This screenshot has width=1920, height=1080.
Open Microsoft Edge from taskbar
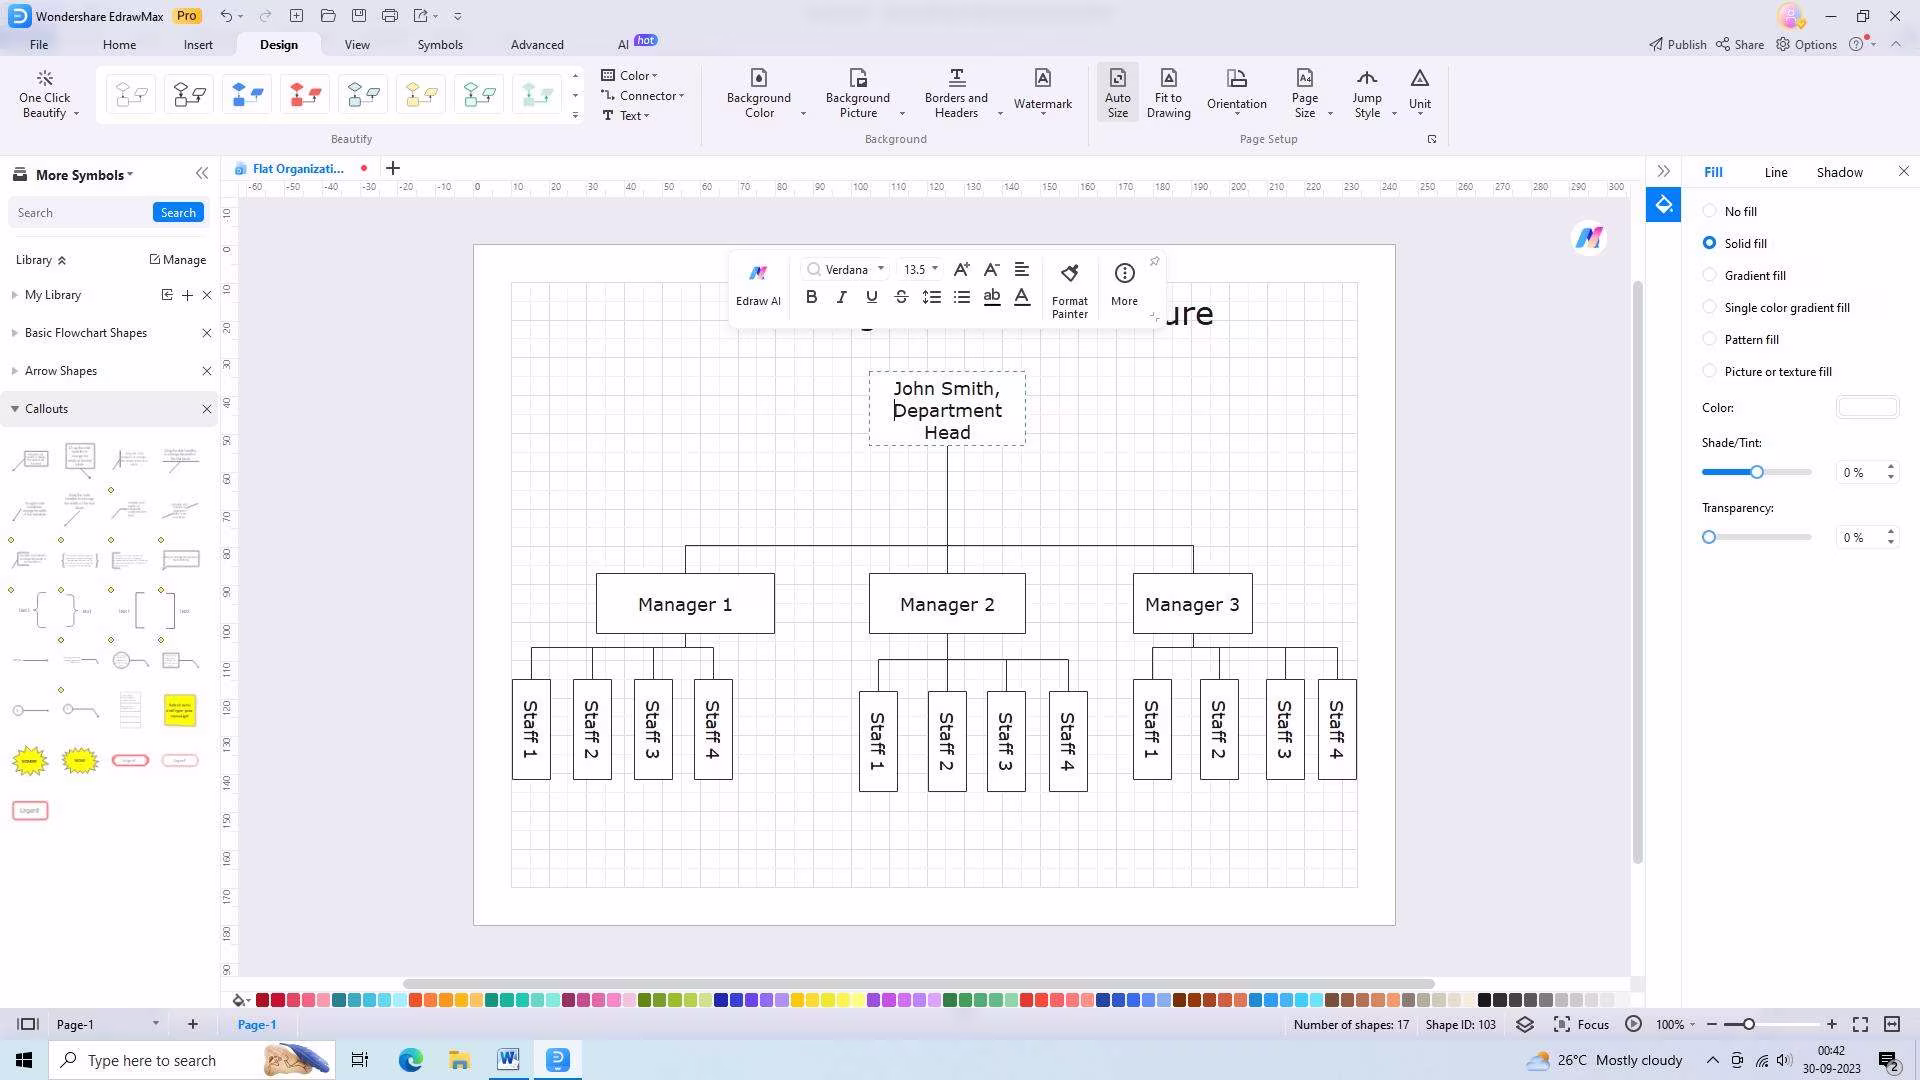click(x=410, y=1060)
